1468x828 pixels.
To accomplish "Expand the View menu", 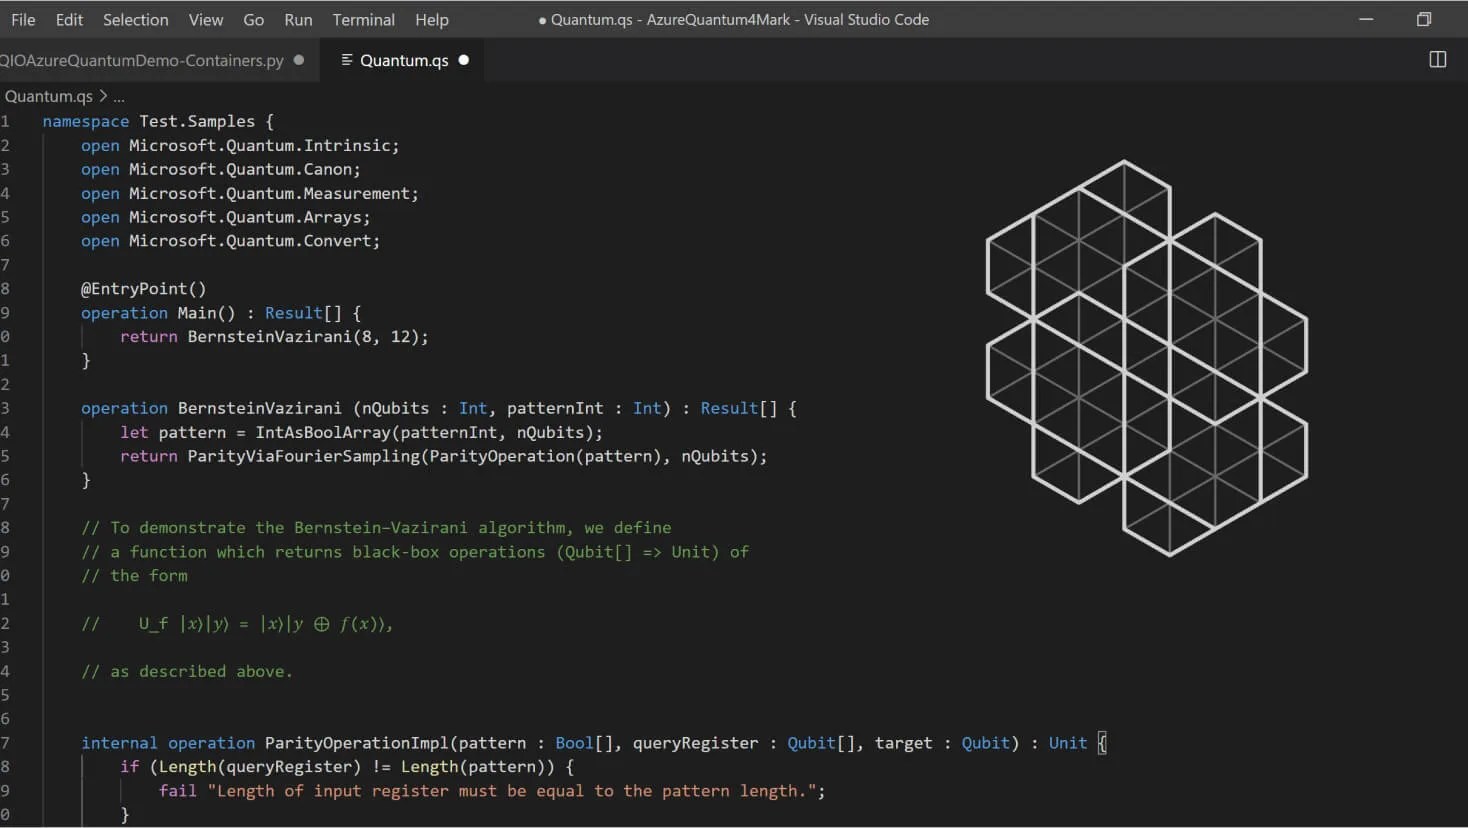I will click(206, 20).
